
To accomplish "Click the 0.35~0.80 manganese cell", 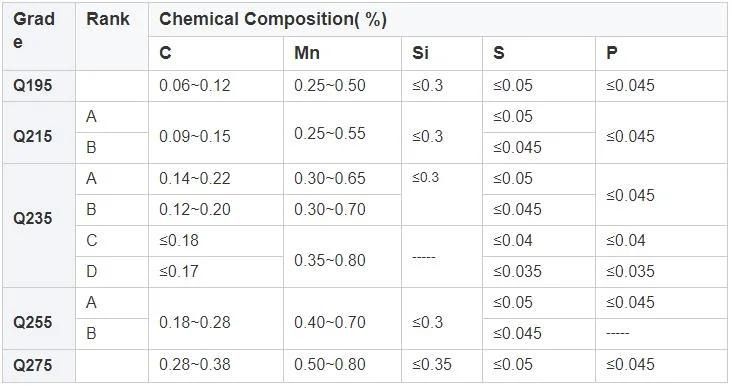I will [x=342, y=256].
